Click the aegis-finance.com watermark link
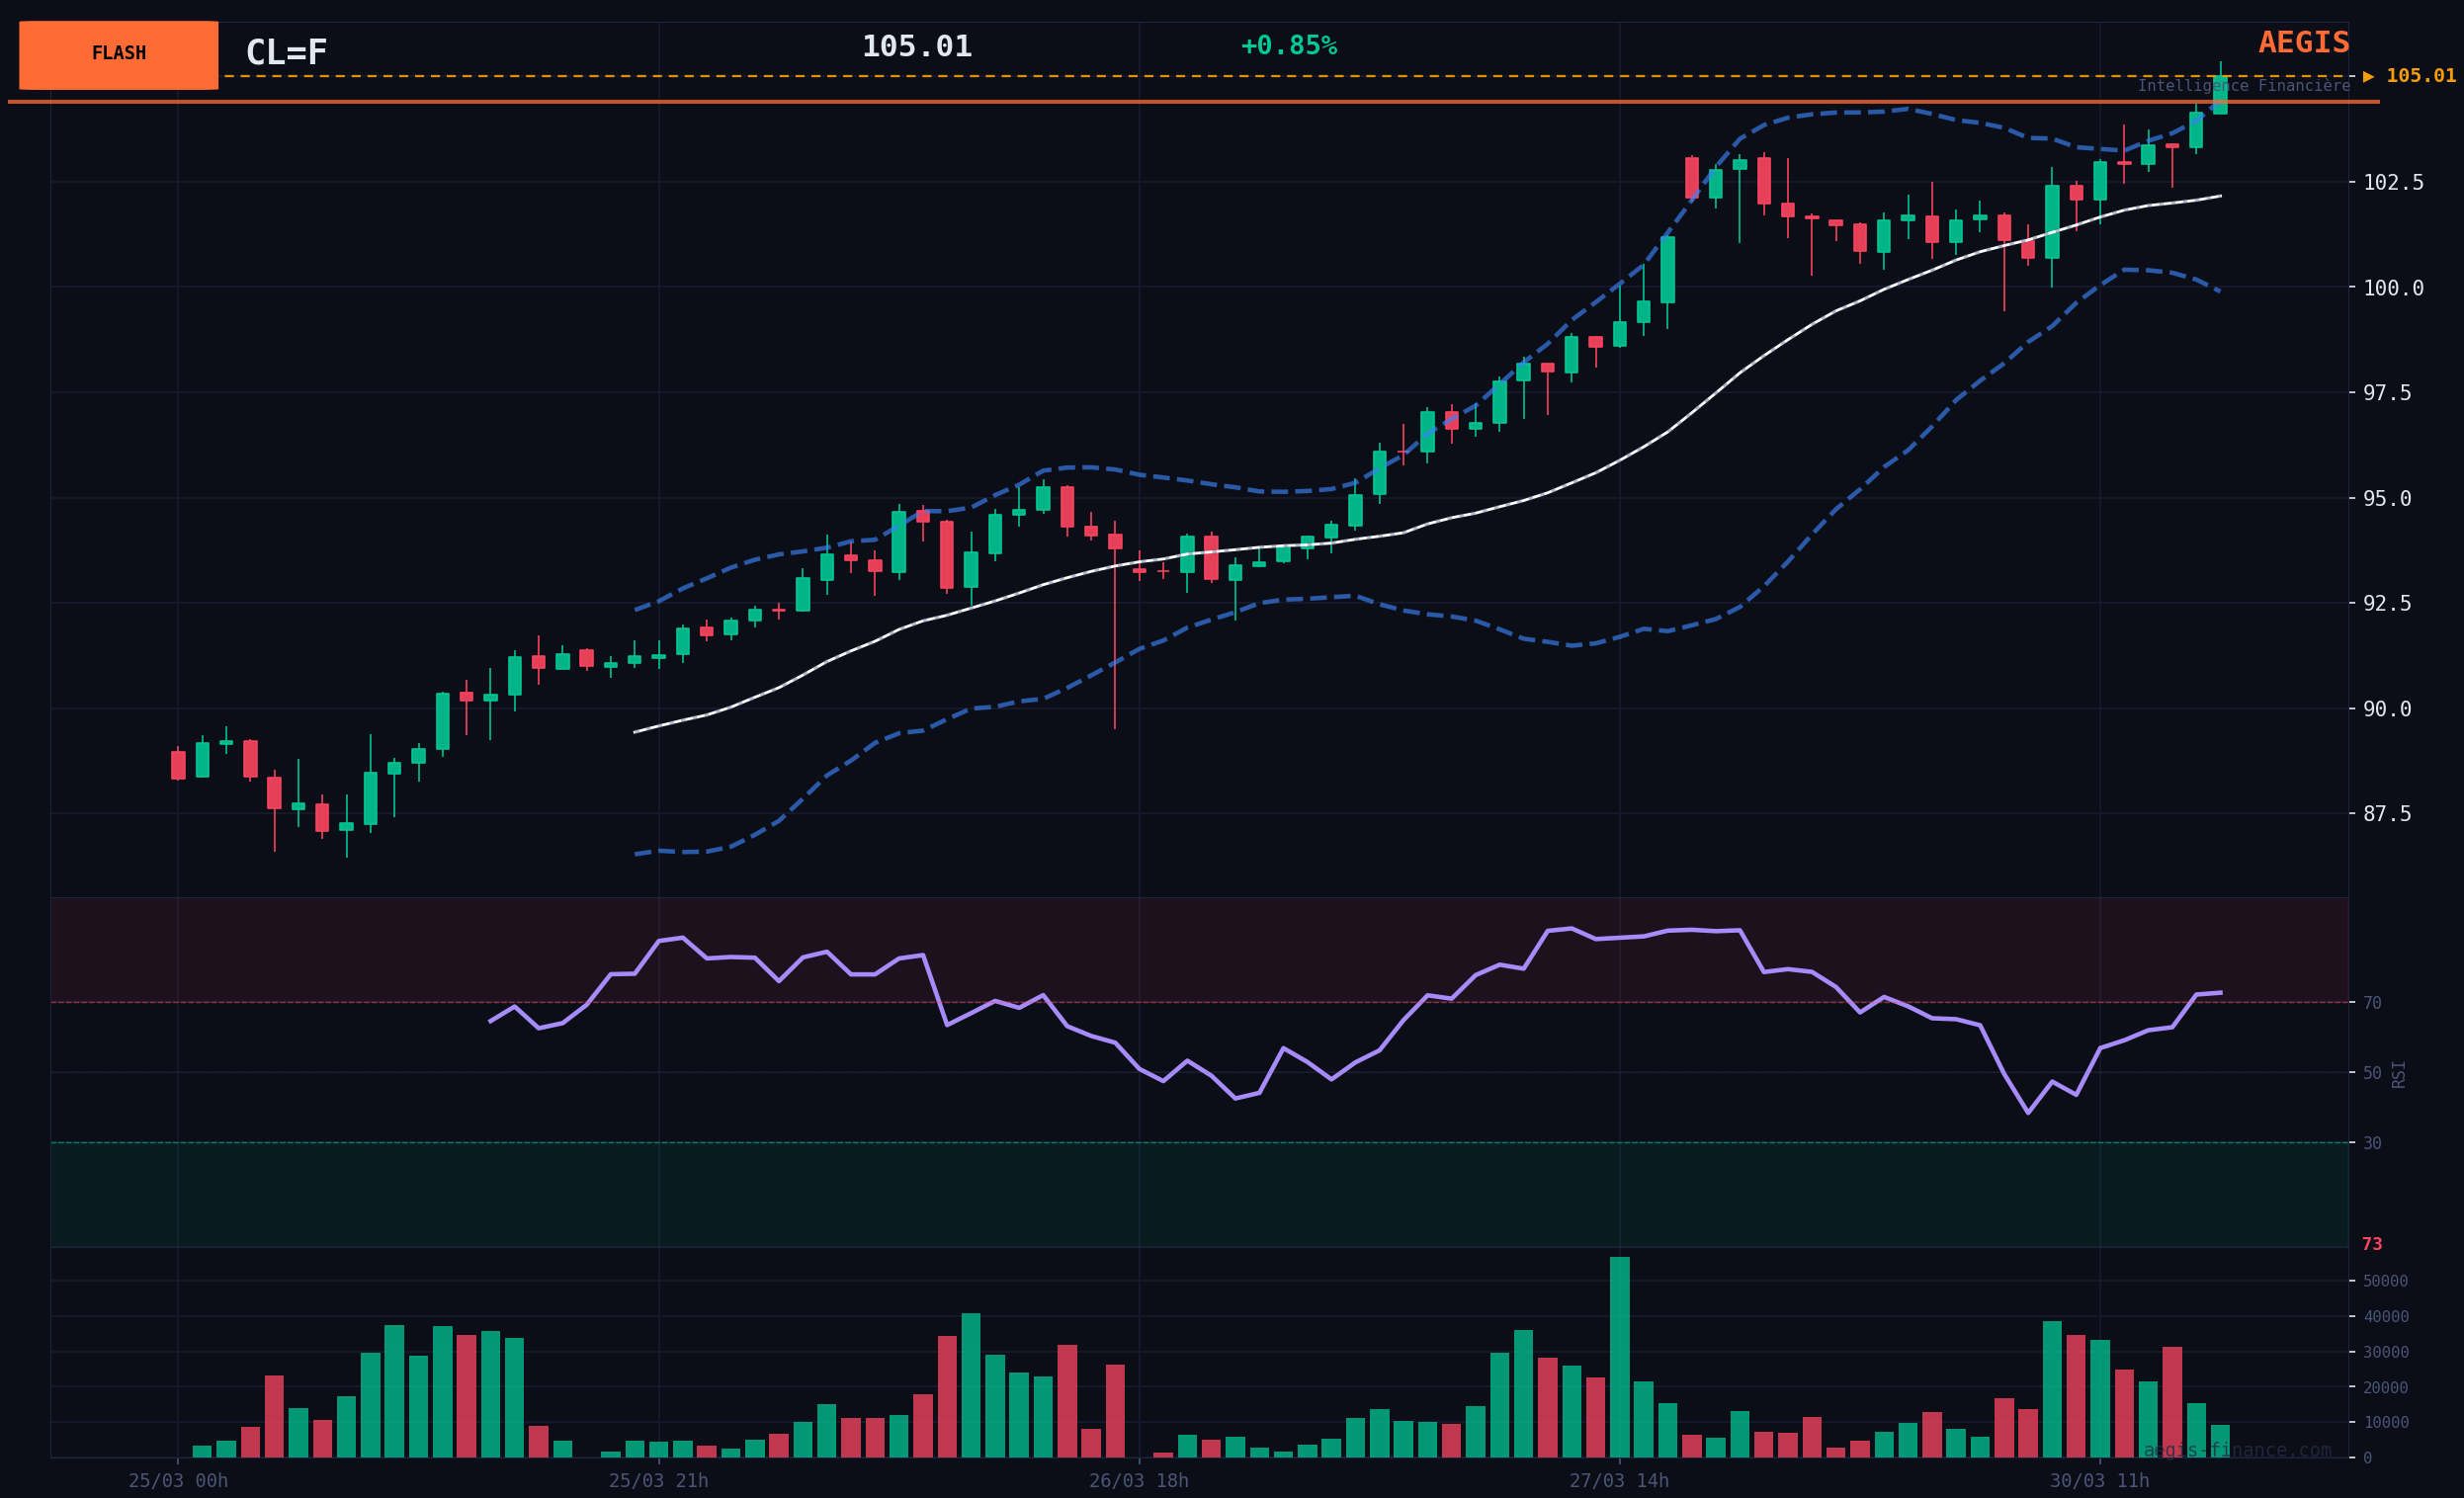The width and height of the screenshot is (2464, 1498). pos(2236,1450)
